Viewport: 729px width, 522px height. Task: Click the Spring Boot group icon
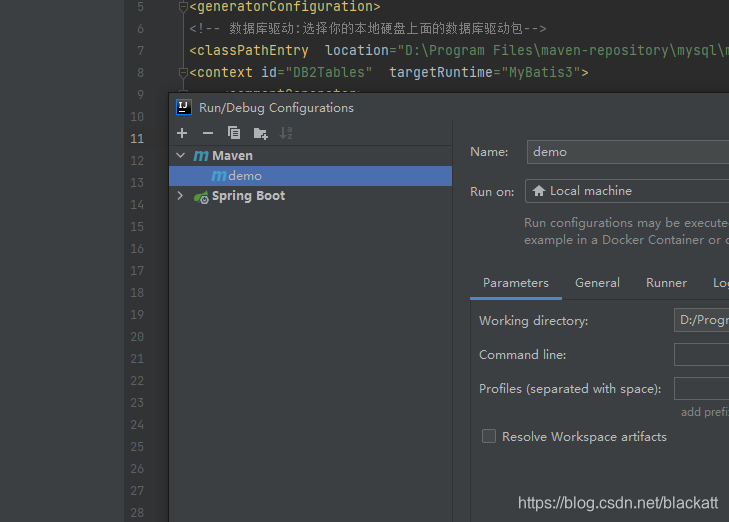click(201, 197)
